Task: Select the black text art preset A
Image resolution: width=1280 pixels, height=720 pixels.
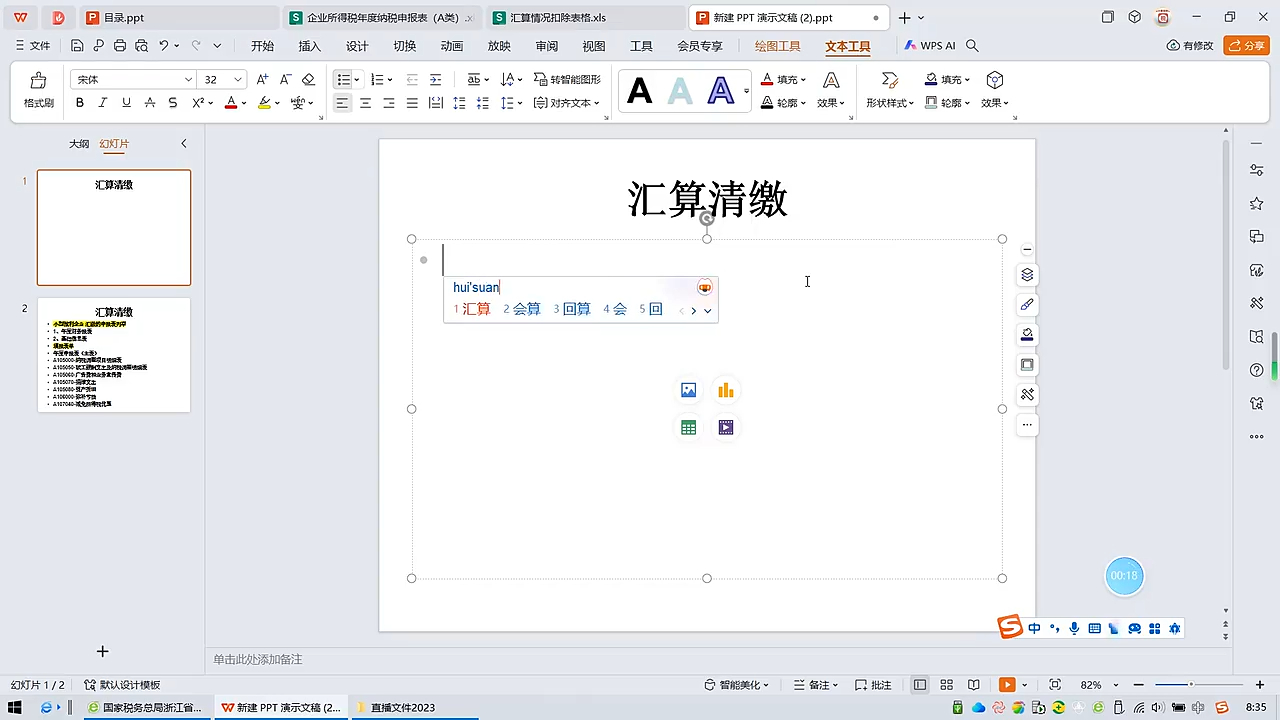Action: pos(639,92)
